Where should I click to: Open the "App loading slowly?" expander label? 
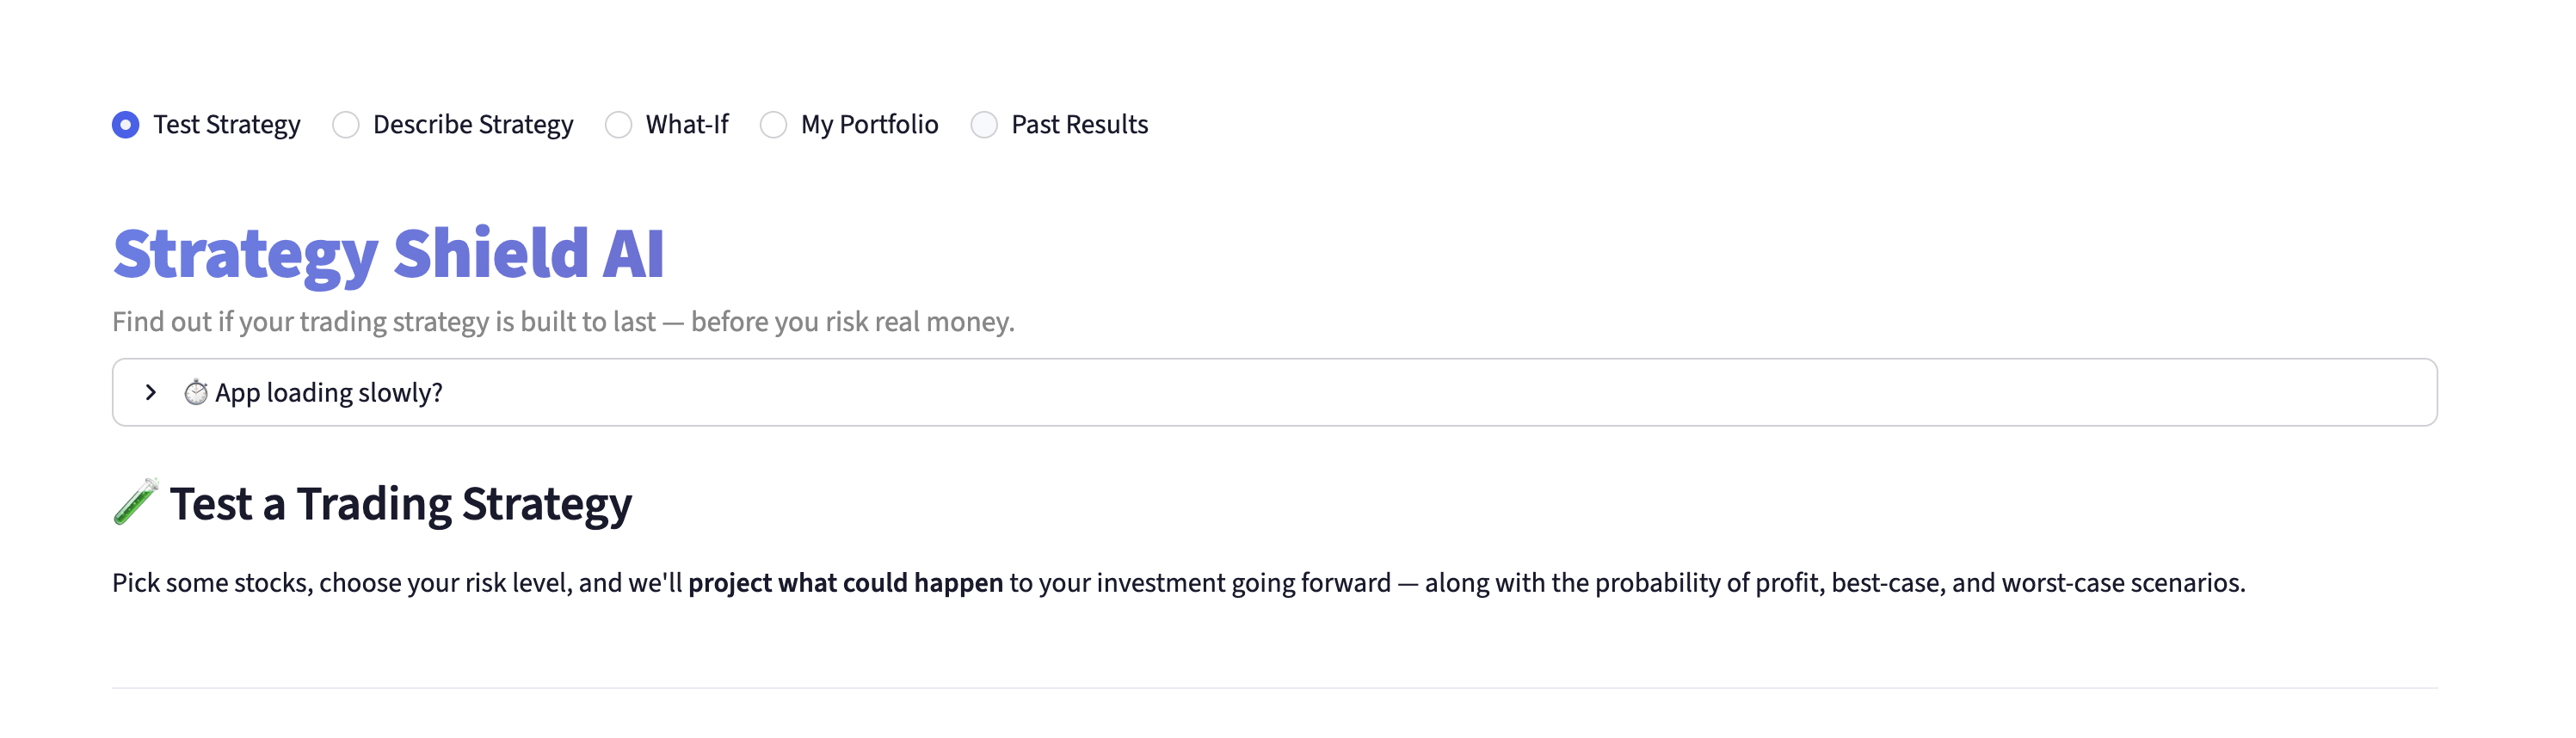329,393
